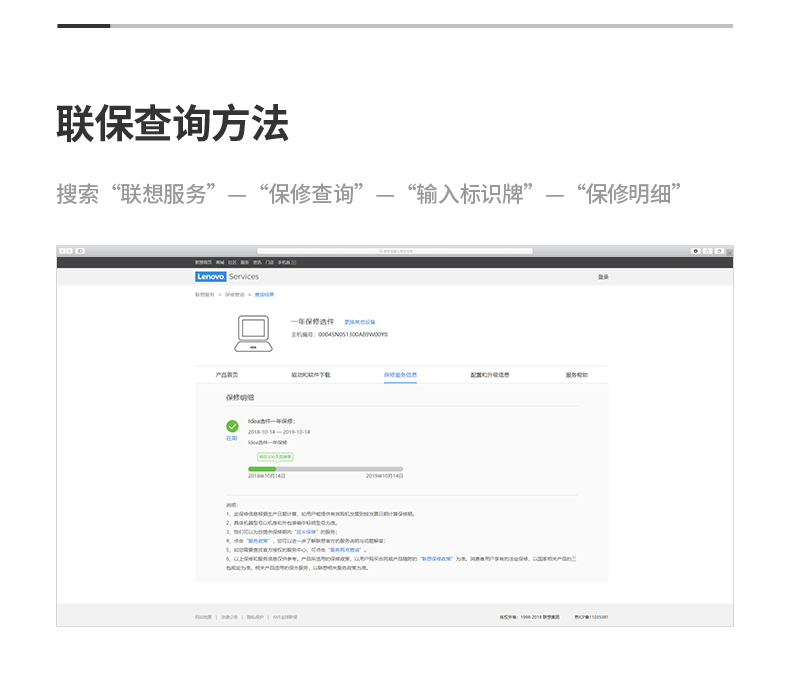The height and width of the screenshot is (680, 790).
Task: Click the browser show-tabs icon
Action: pos(719,251)
